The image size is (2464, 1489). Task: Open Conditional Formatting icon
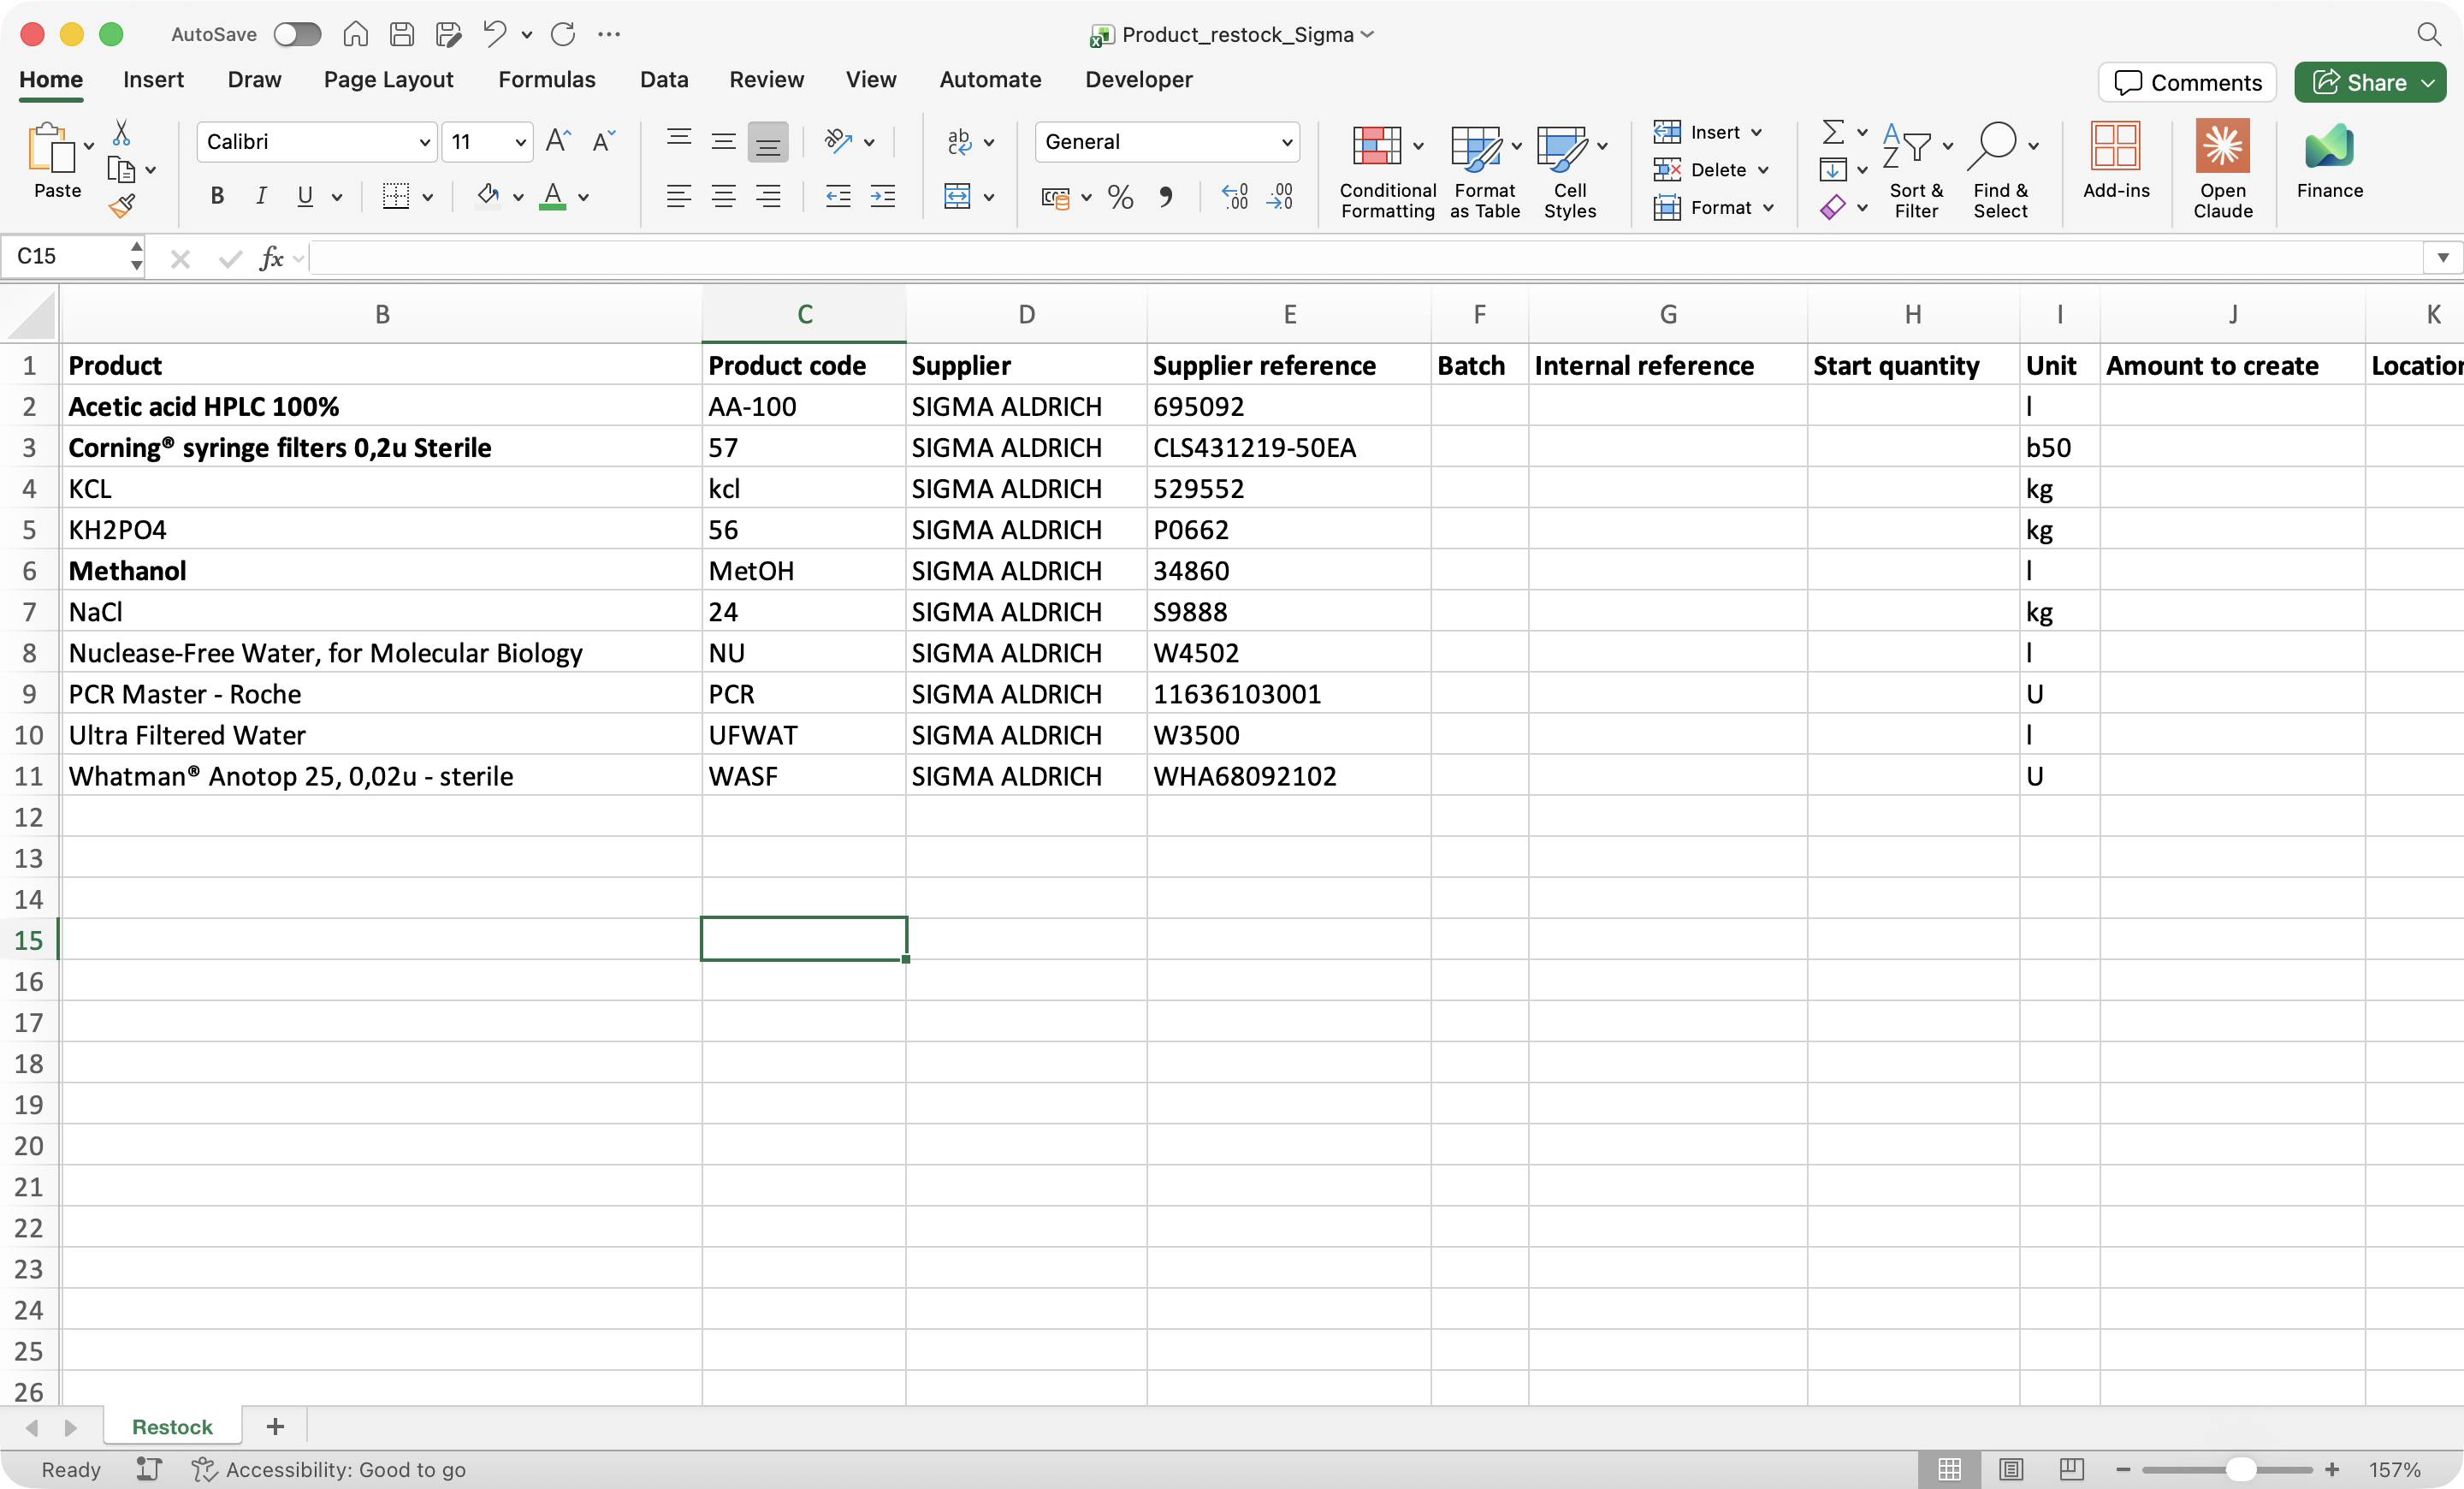pos(1377,146)
